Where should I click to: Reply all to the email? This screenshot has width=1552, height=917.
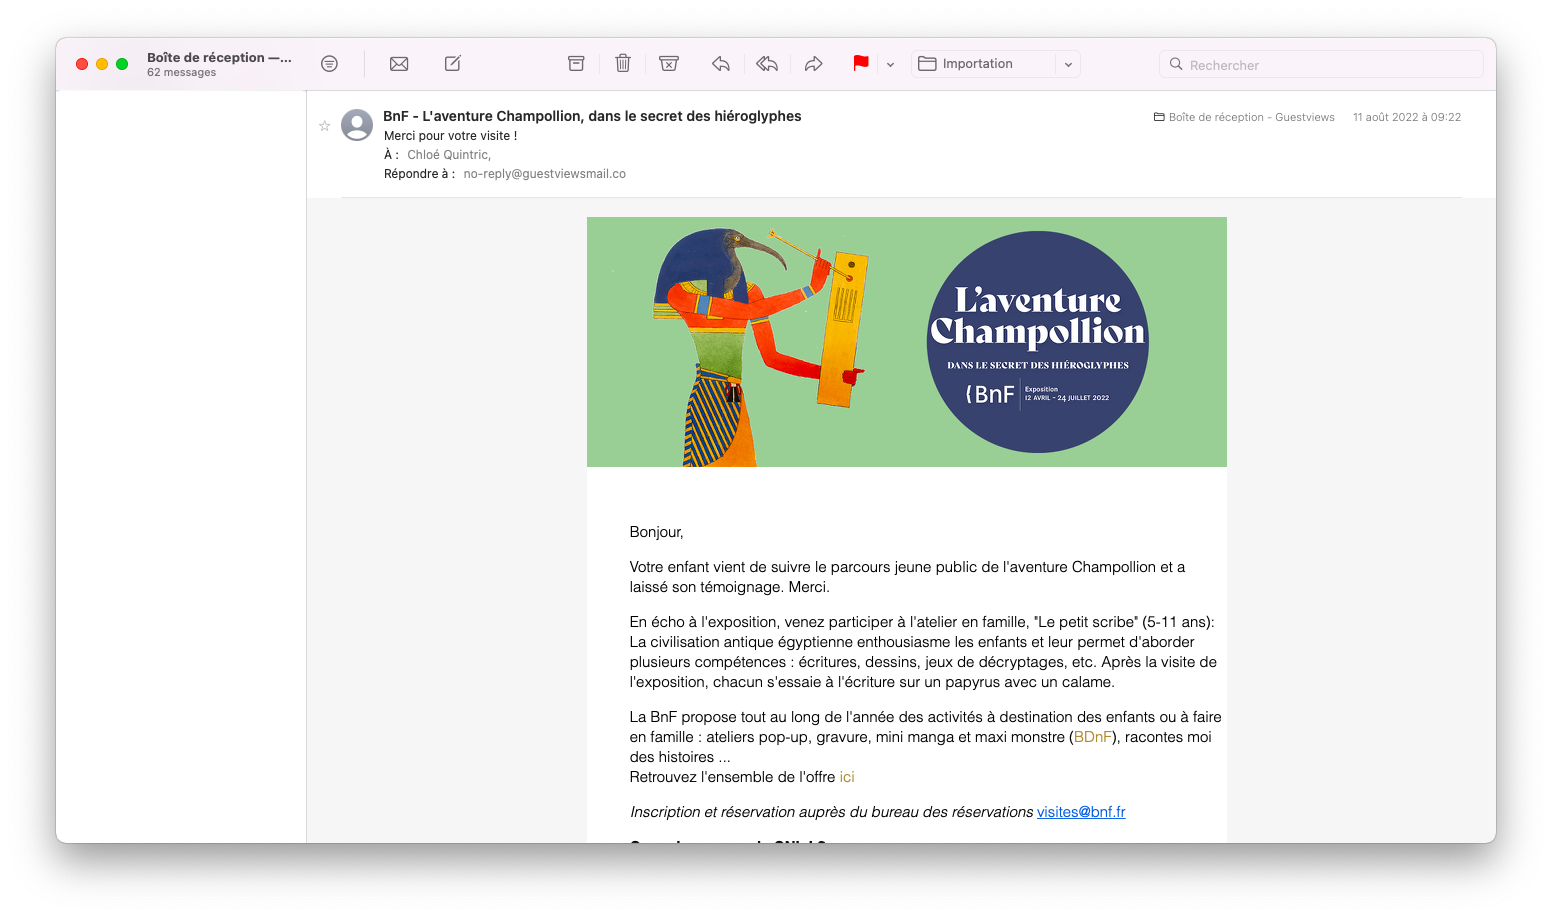click(767, 64)
